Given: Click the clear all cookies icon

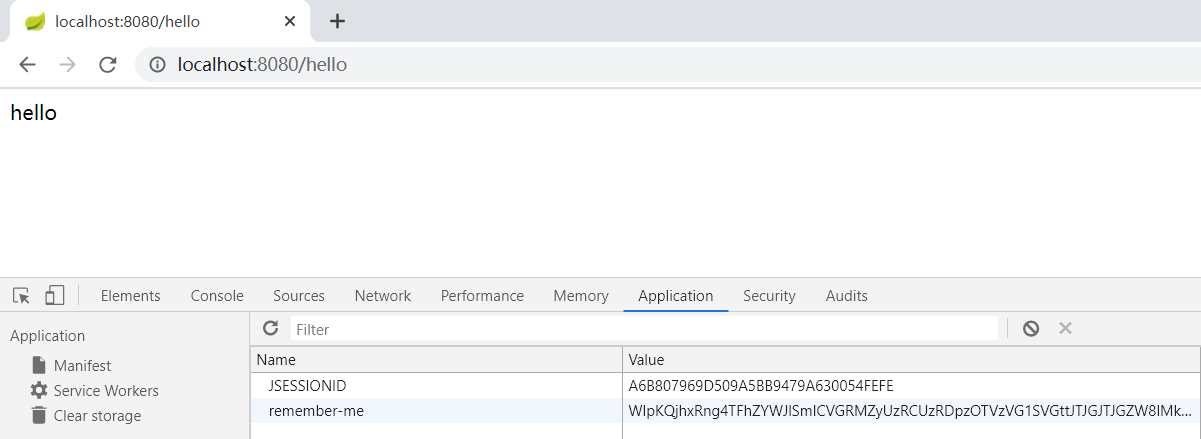Looking at the screenshot, I should coord(1030,328).
